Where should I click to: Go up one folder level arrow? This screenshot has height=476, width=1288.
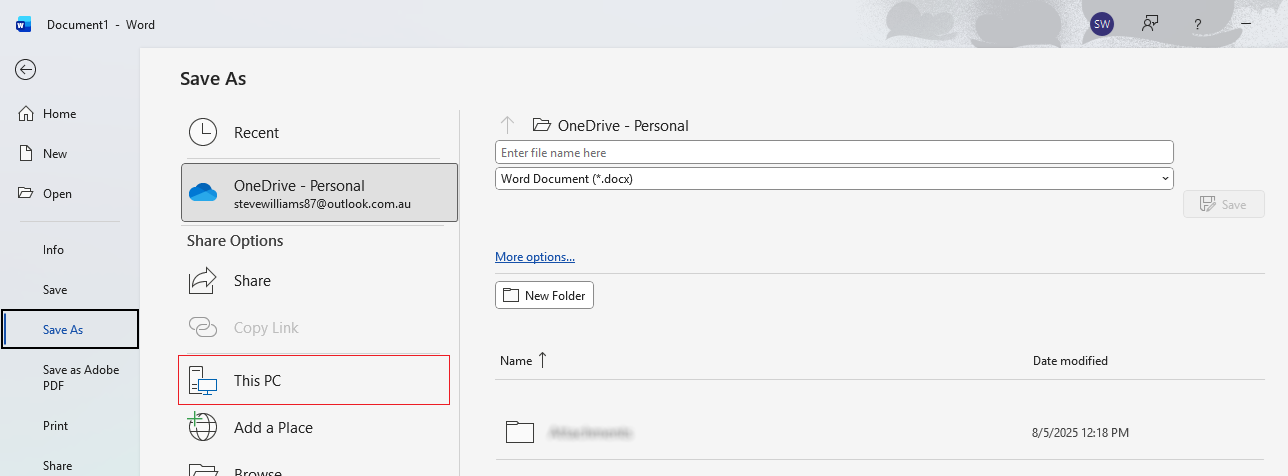[507, 125]
